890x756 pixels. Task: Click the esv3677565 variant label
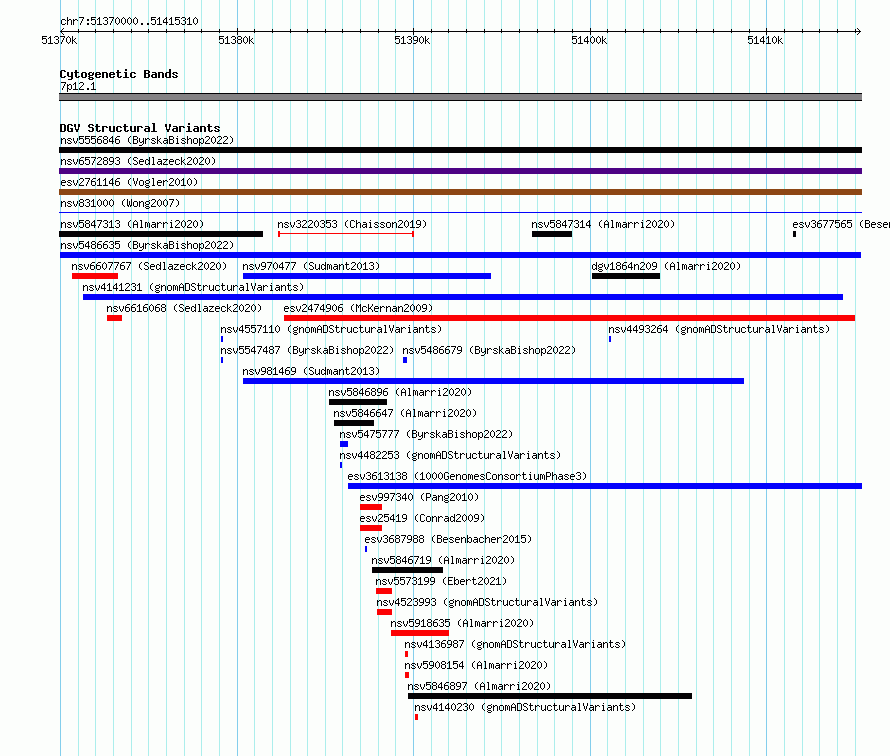point(841,224)
